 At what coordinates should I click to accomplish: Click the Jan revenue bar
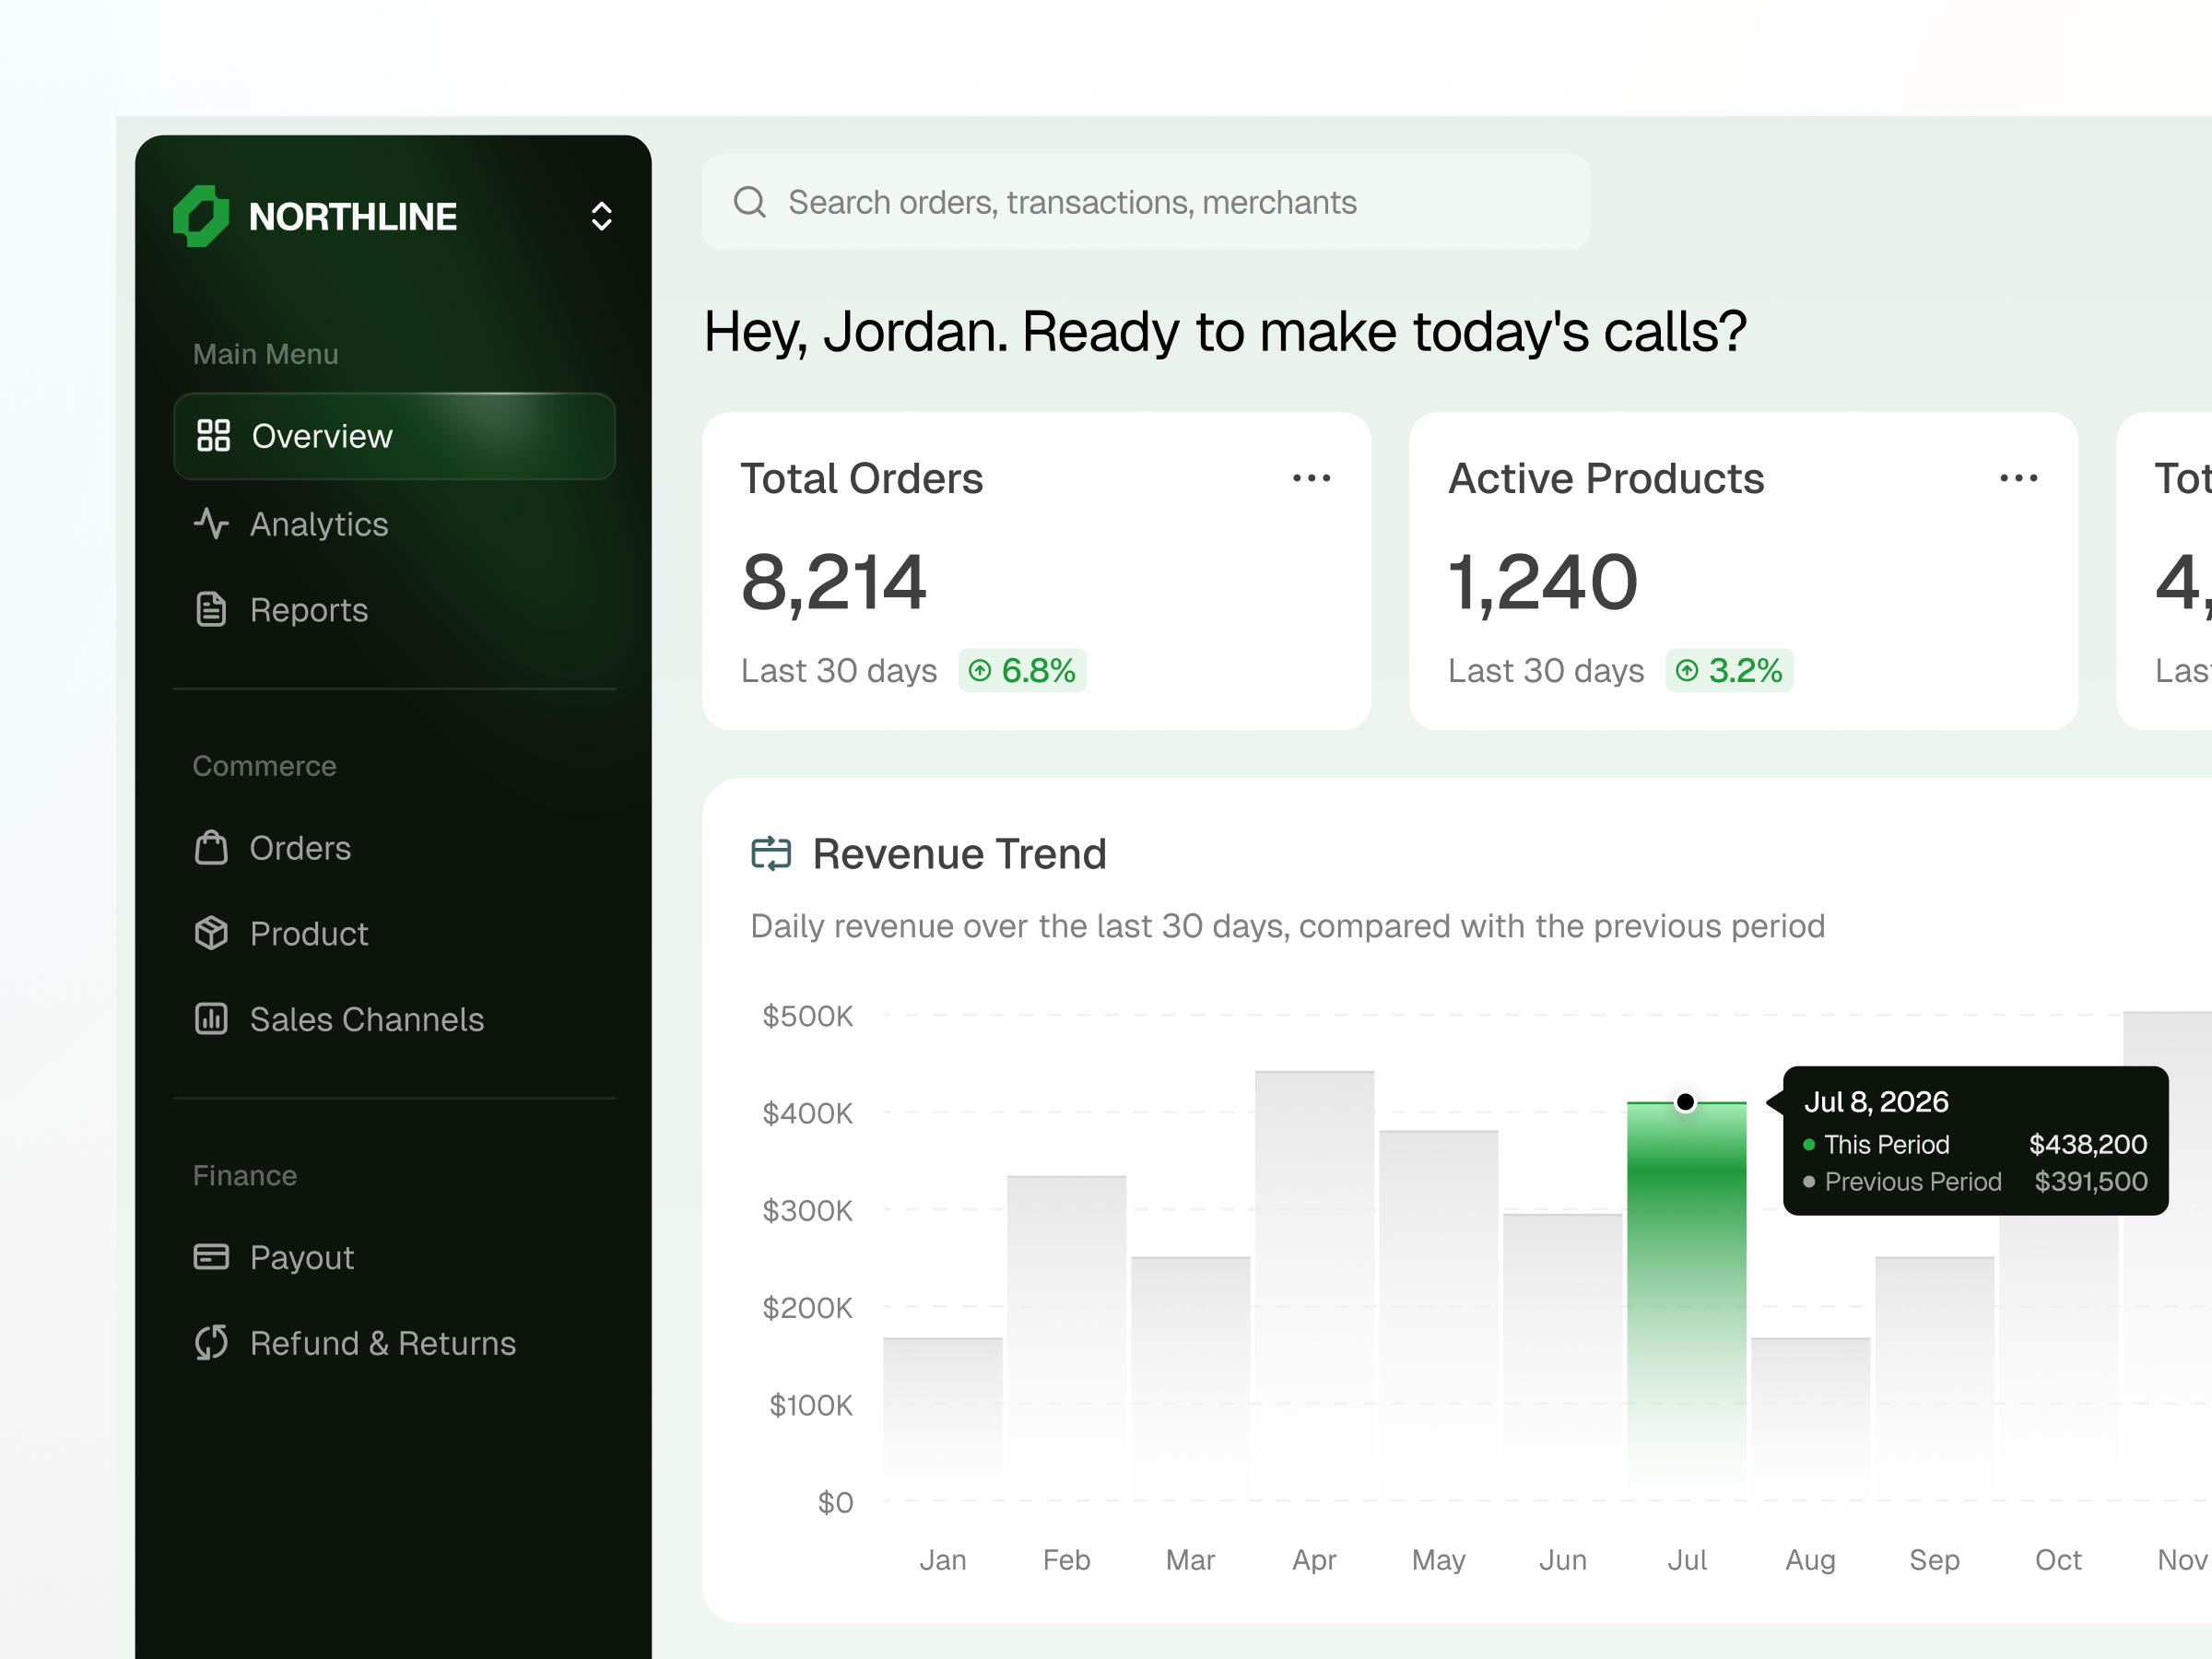click(942, 1418)
